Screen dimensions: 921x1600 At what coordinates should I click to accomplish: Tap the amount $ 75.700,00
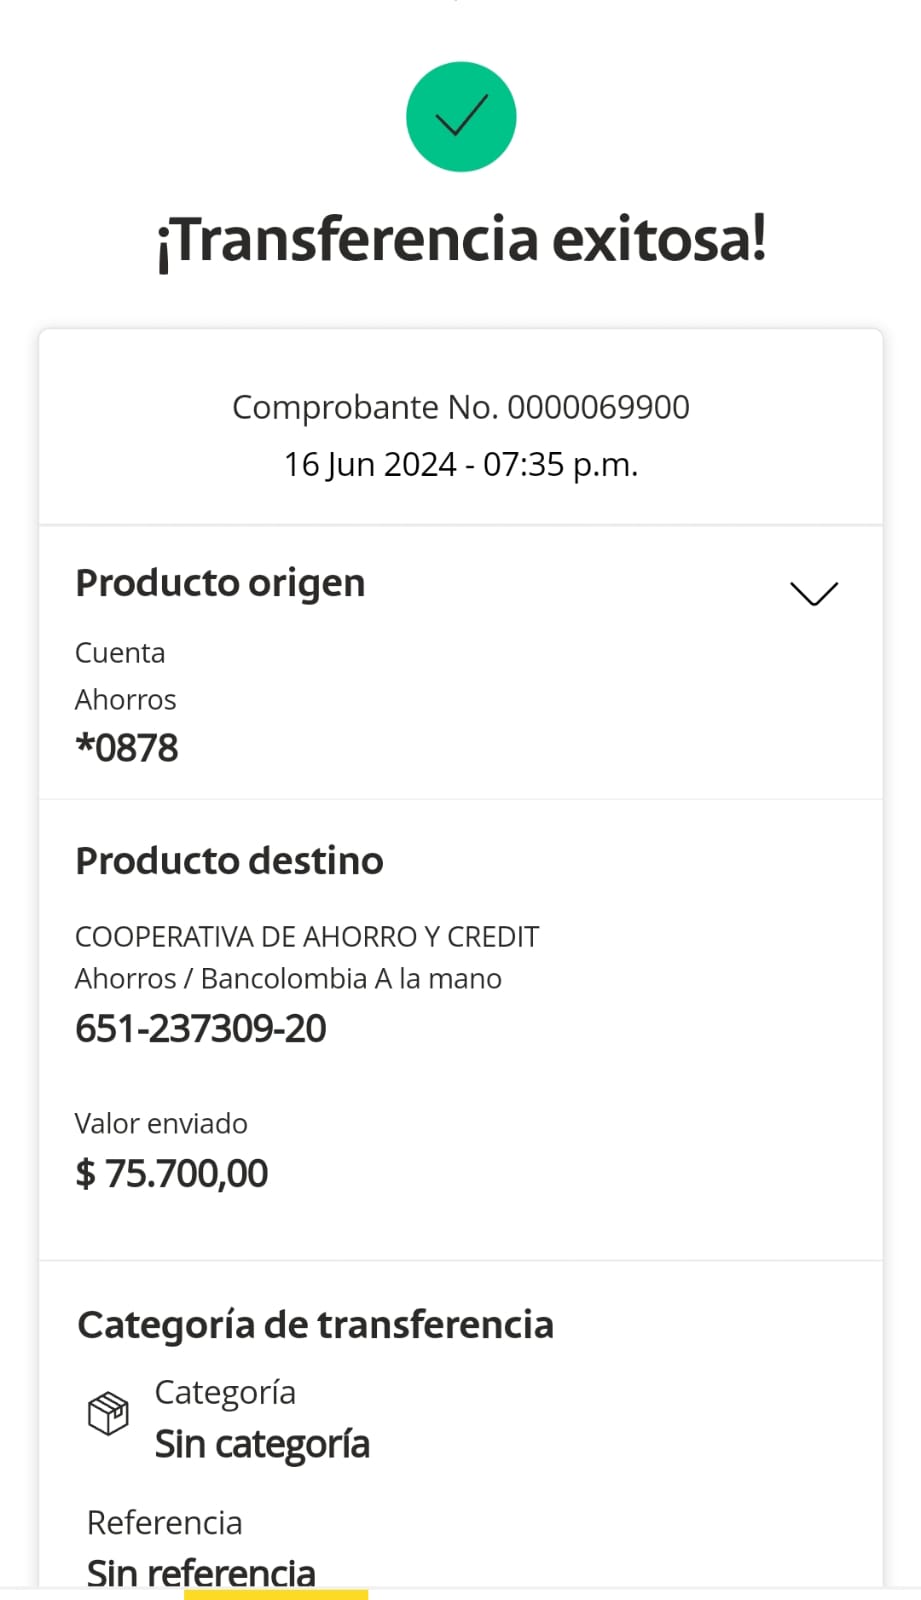[x=172, y=1173]
